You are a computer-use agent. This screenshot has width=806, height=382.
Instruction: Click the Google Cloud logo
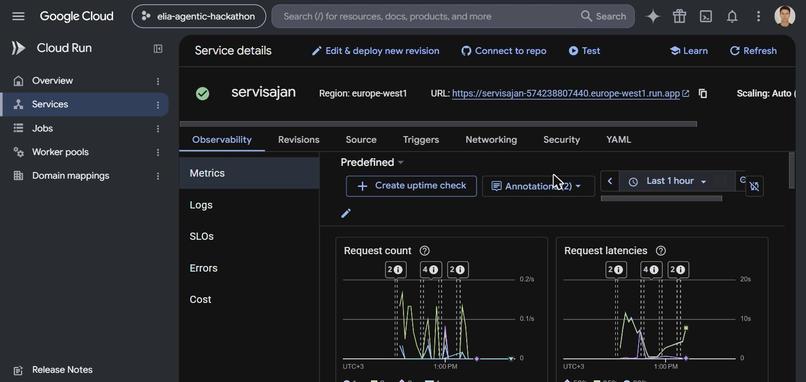(77, 16)
